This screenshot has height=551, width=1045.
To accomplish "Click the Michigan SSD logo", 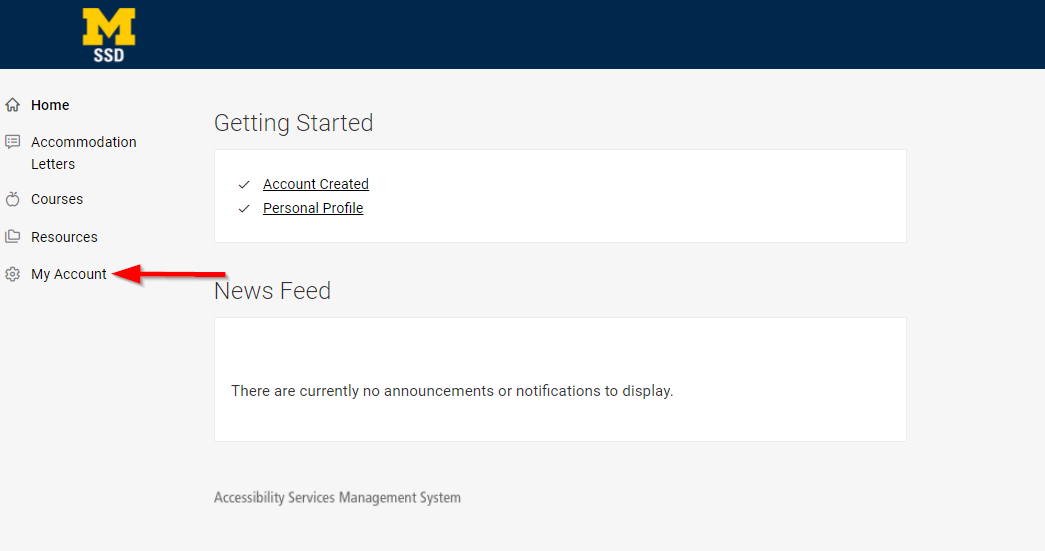I will 109,35.
